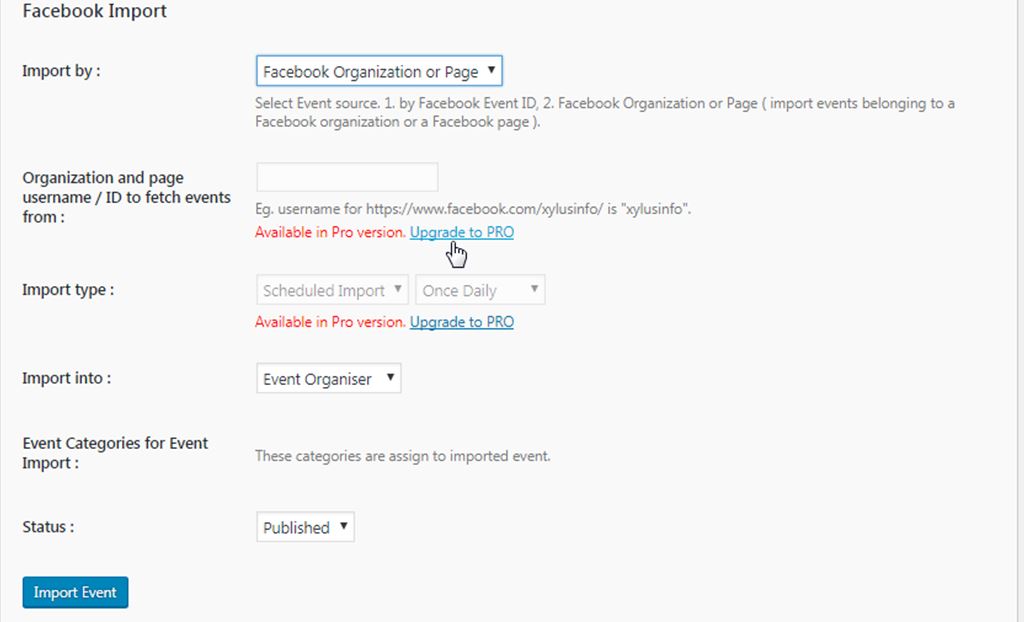Click the "Import type :" label

point(68,290)
